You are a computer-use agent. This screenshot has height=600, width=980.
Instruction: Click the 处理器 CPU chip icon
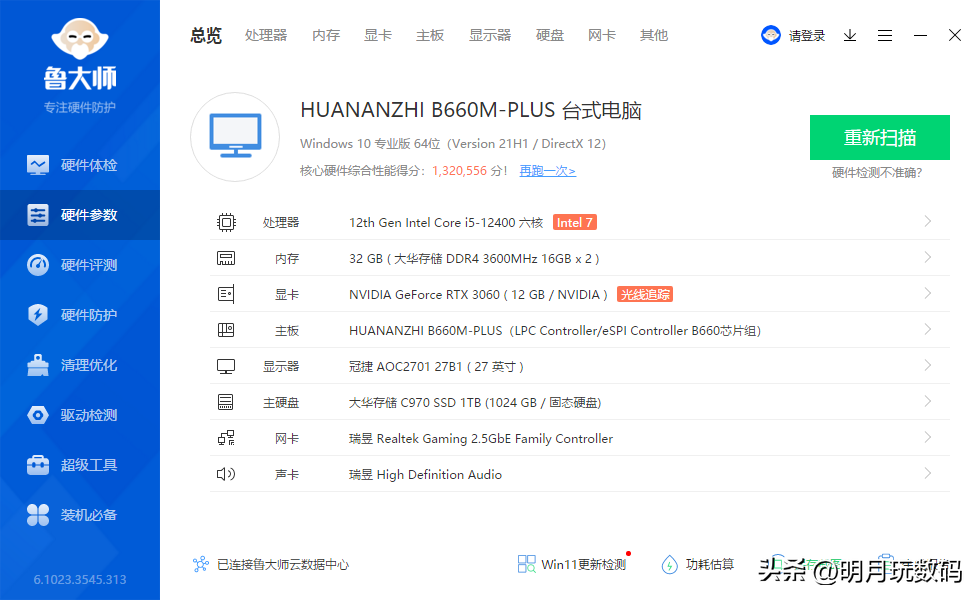pos(226,222)
